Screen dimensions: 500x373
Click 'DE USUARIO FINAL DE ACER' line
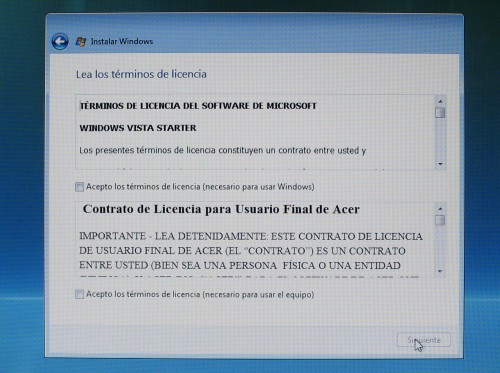(x=242, y=251)
